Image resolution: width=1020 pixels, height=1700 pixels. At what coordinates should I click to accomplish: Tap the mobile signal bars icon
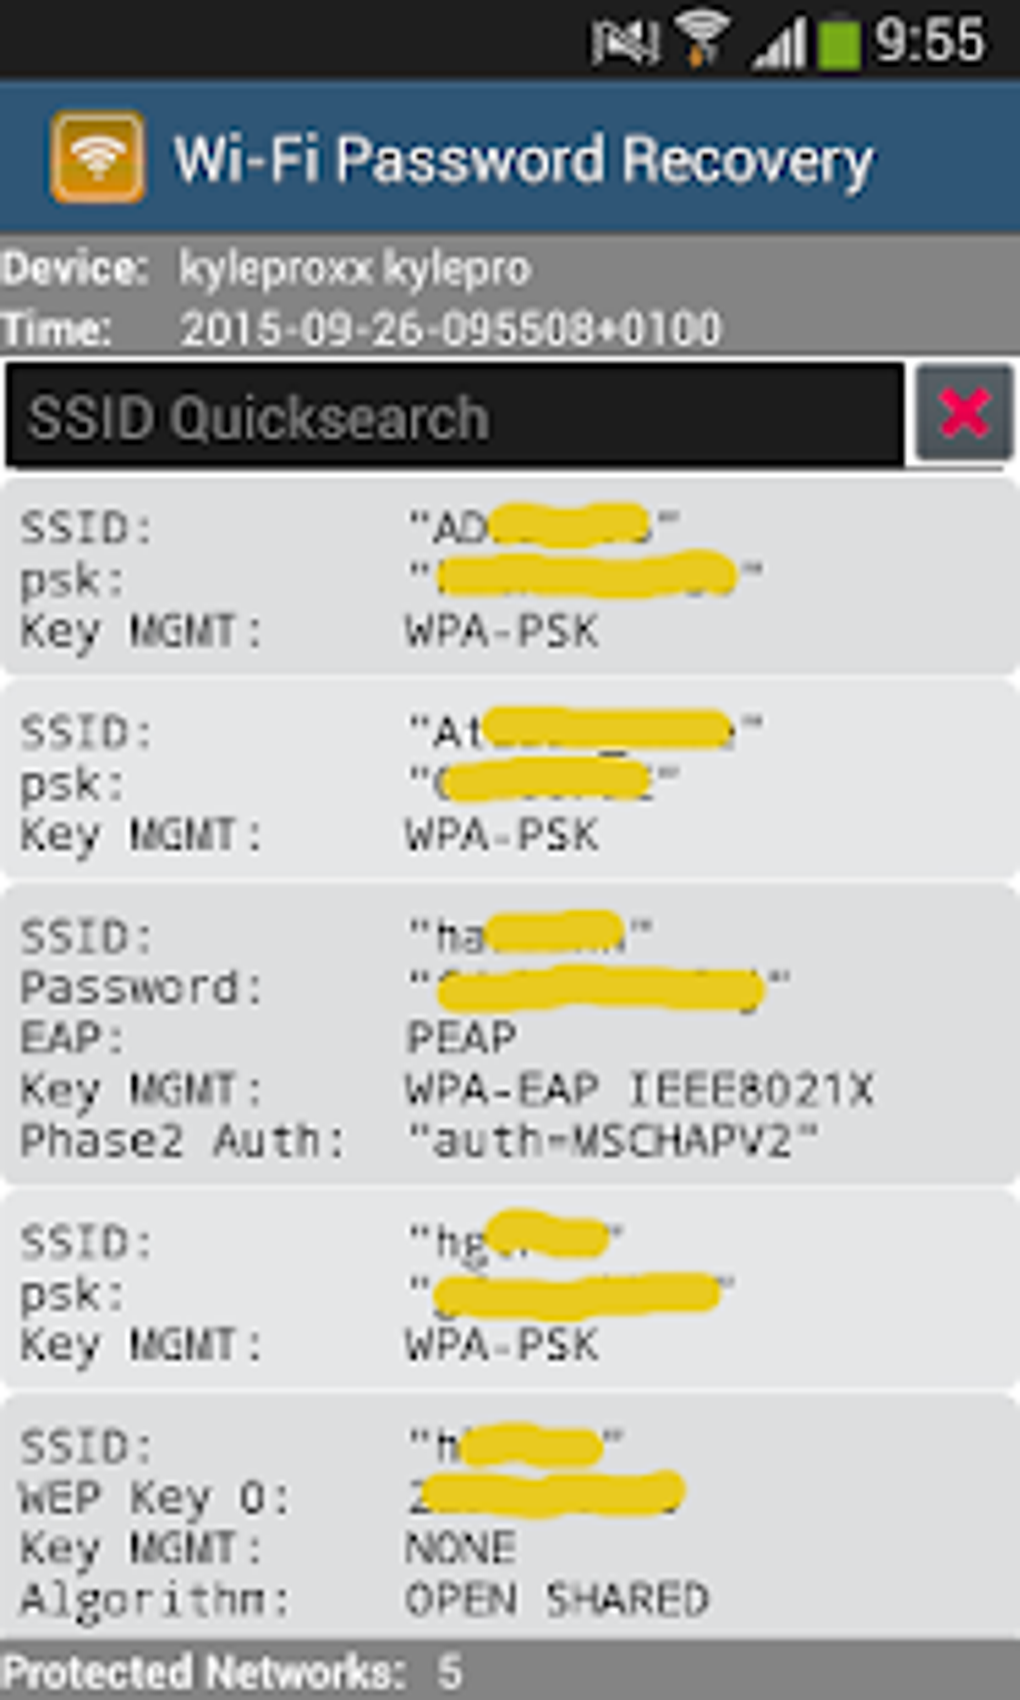click(779, 44)
